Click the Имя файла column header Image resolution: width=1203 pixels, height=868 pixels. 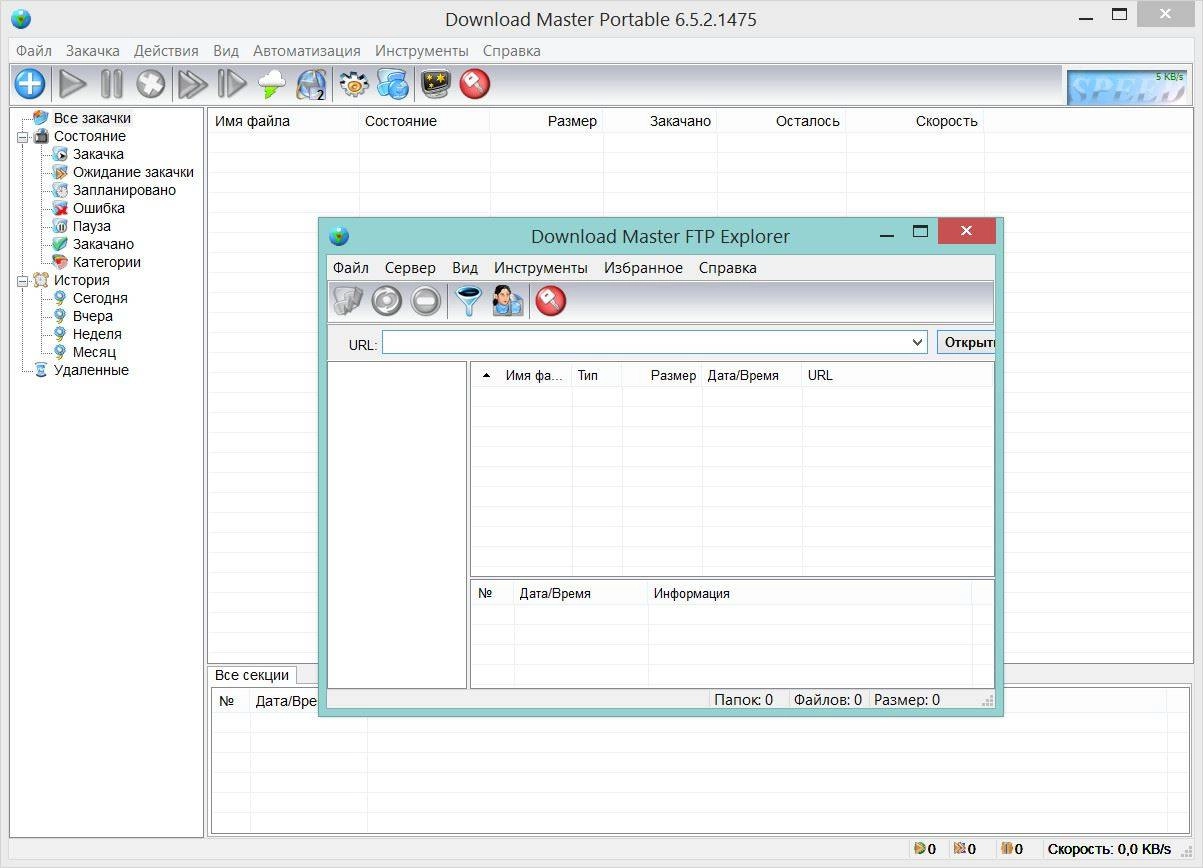[x=283, y=121]
